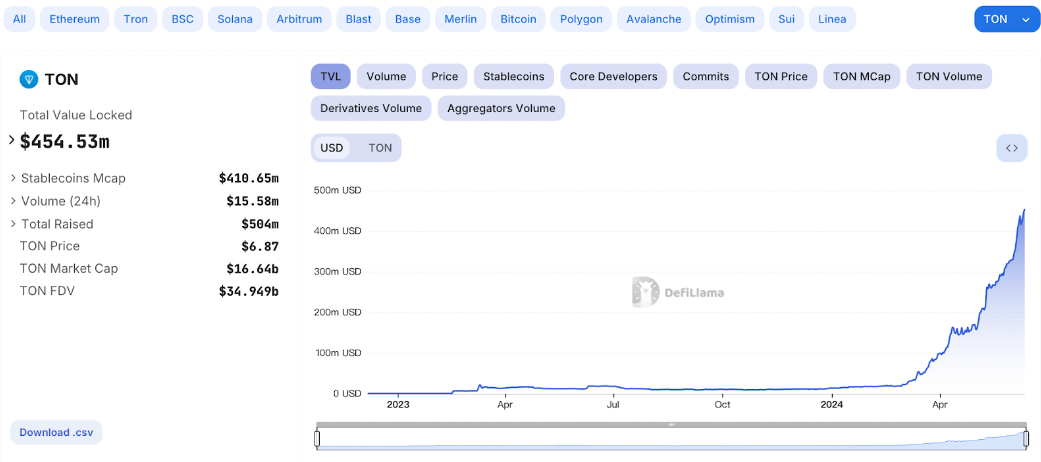1041x462 pixels.
Task: Expand the Total Value Locked chevron
Action: click(x=12, y=141)
